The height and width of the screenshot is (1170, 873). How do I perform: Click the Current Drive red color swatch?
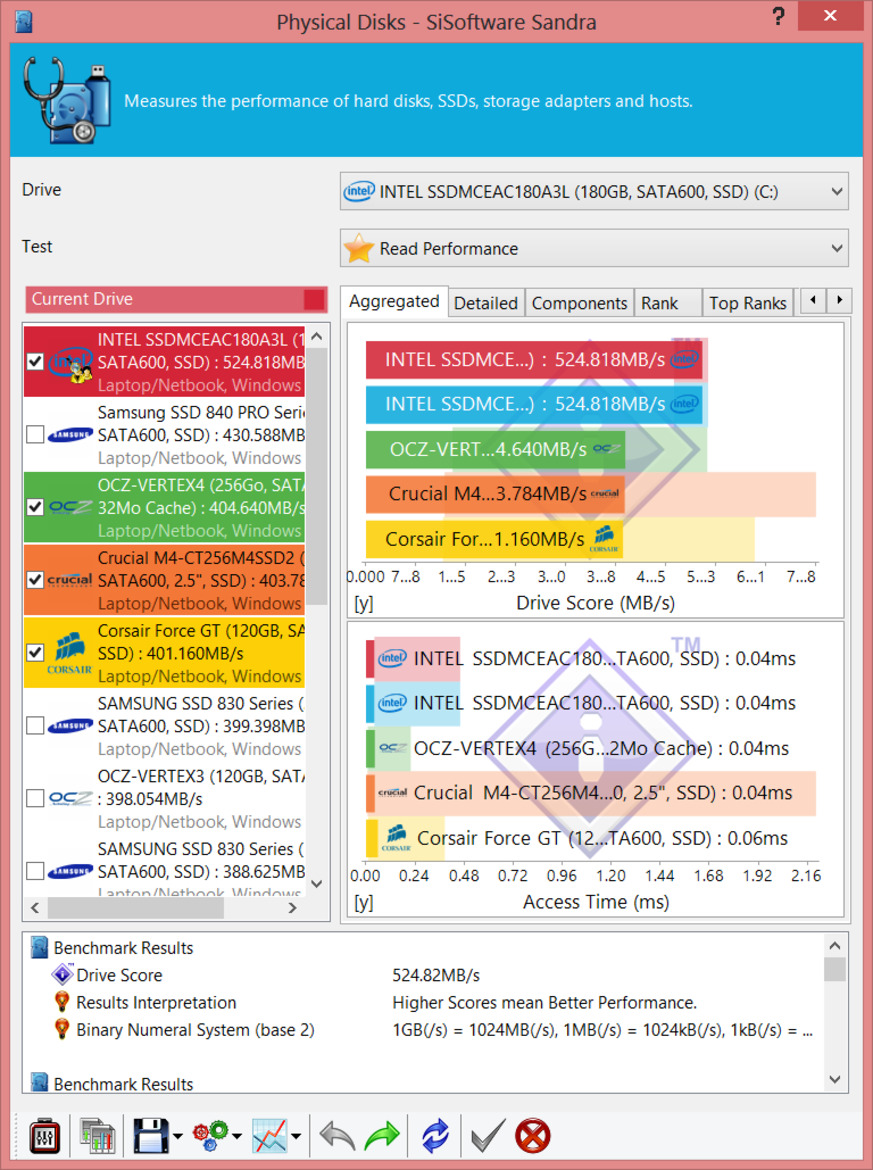tap(314, 299)
